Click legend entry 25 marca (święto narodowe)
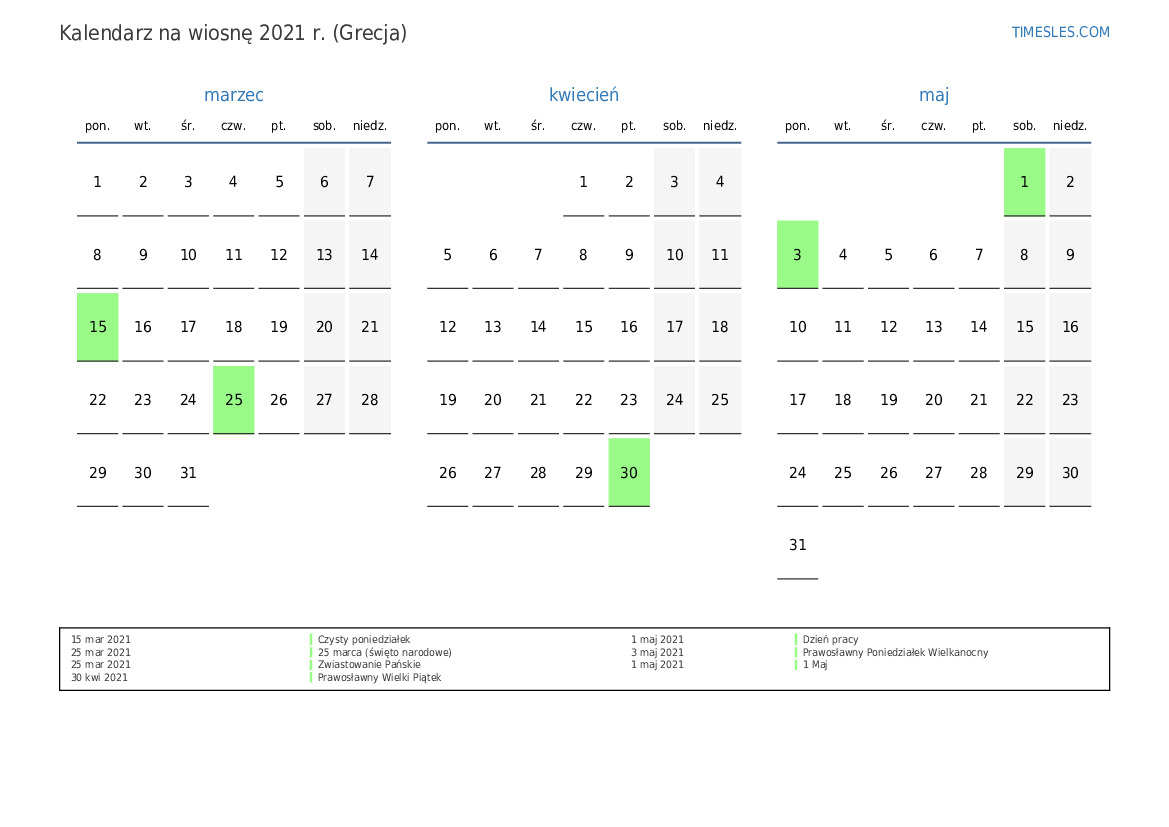Viewport: 1169px width, 827px height. click(385, 653)
